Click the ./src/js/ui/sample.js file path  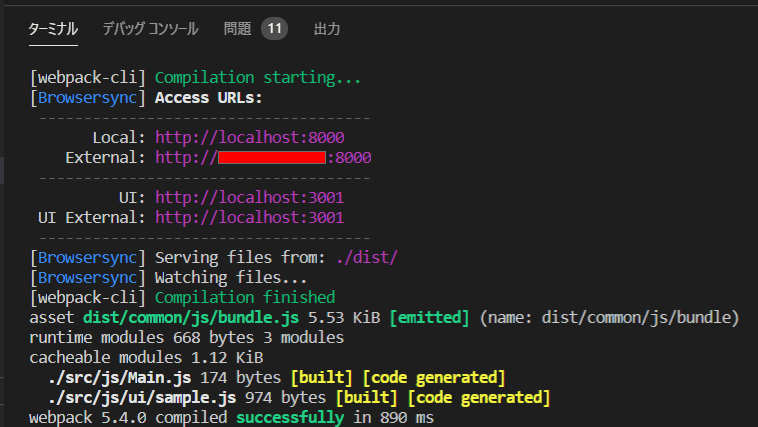tap(142, 398)
